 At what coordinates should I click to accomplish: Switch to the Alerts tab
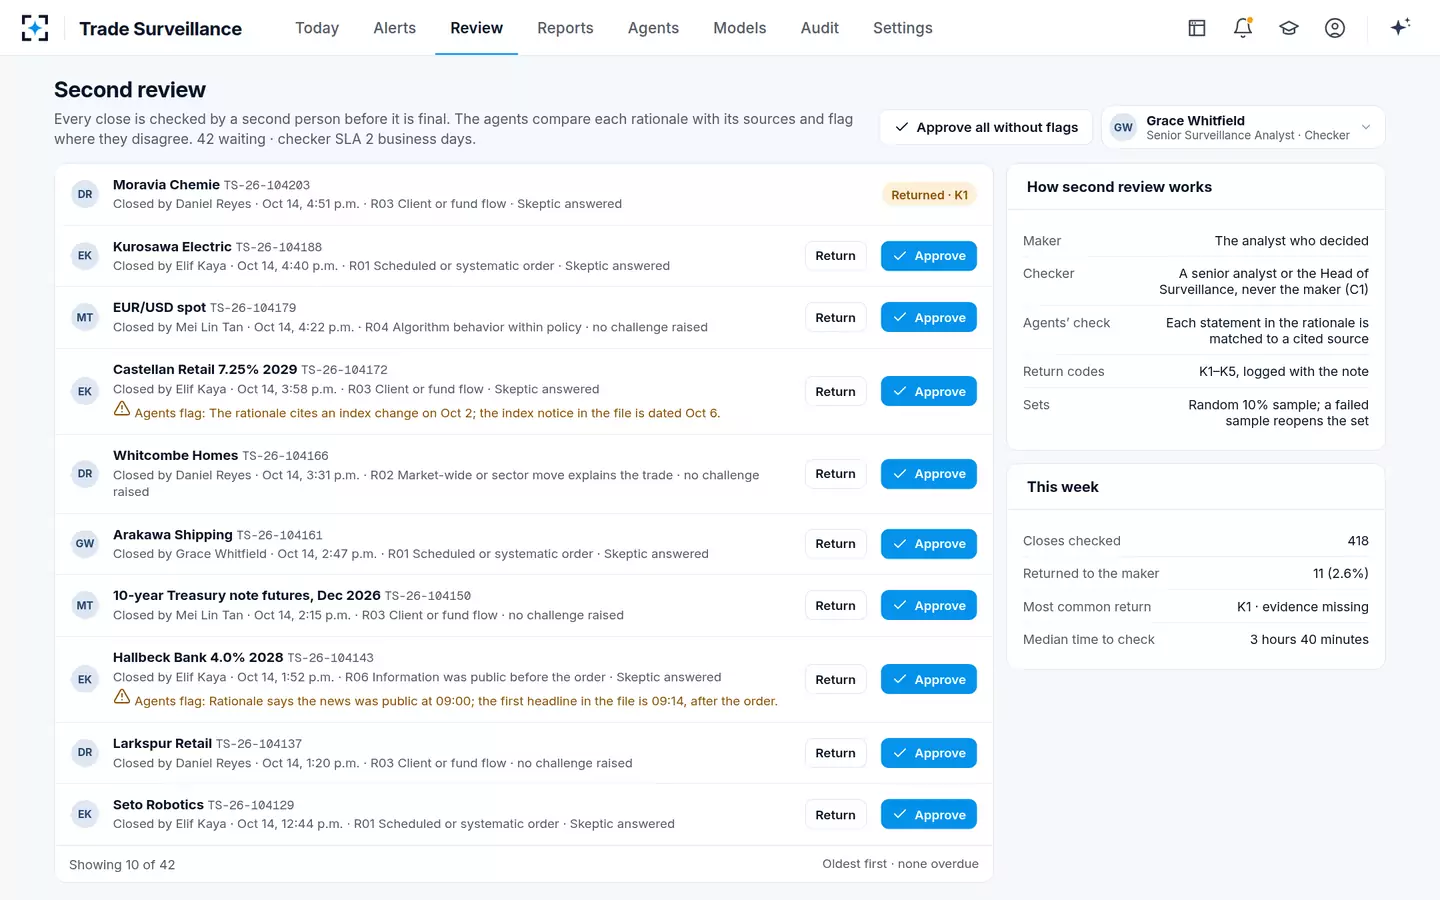coord(395,28)
